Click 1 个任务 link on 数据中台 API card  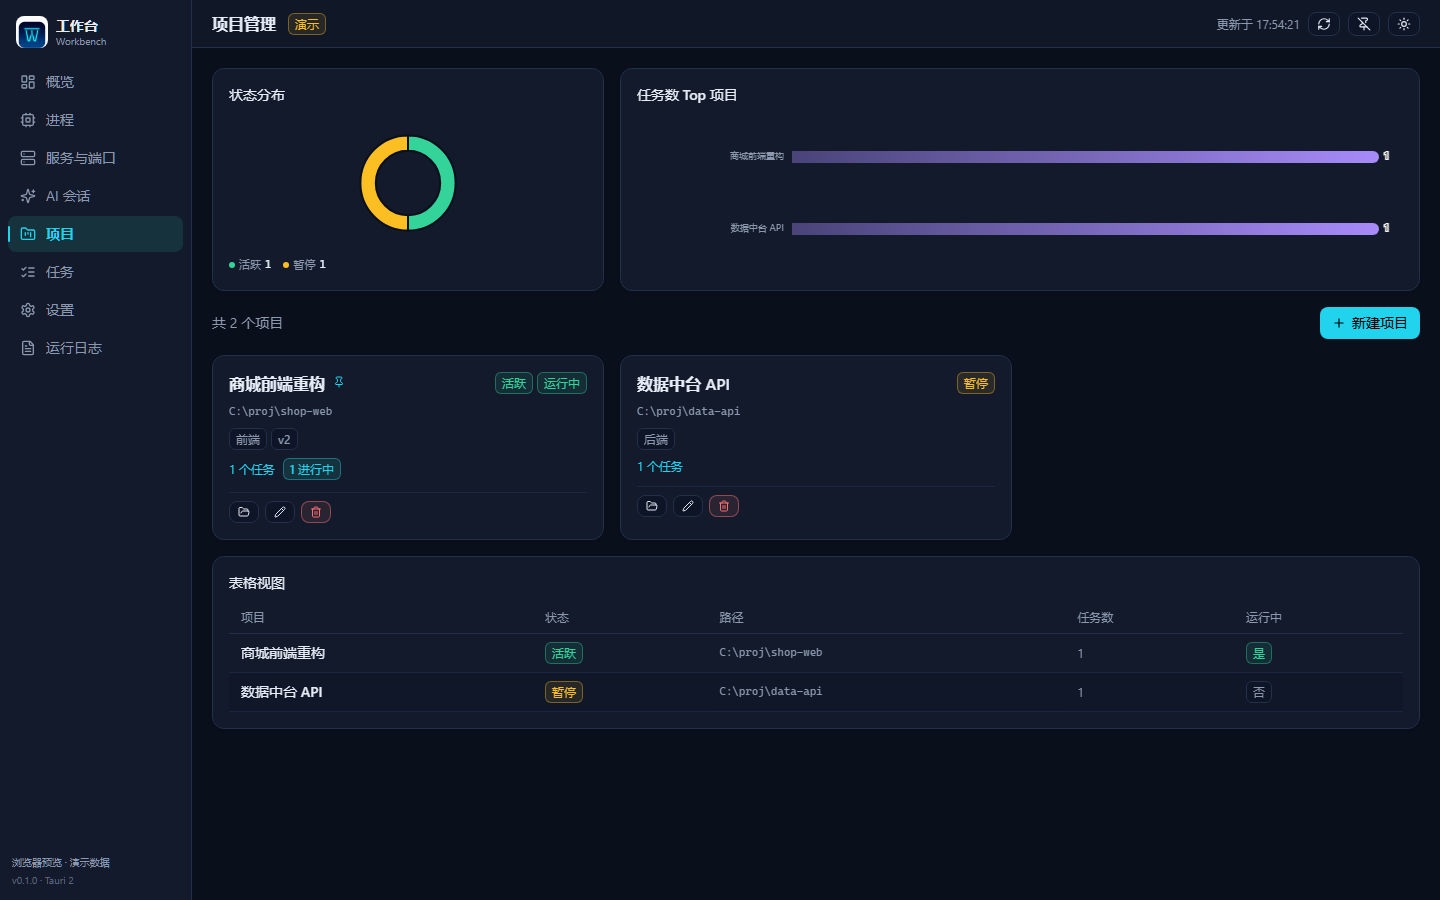[x=660, y=467]
